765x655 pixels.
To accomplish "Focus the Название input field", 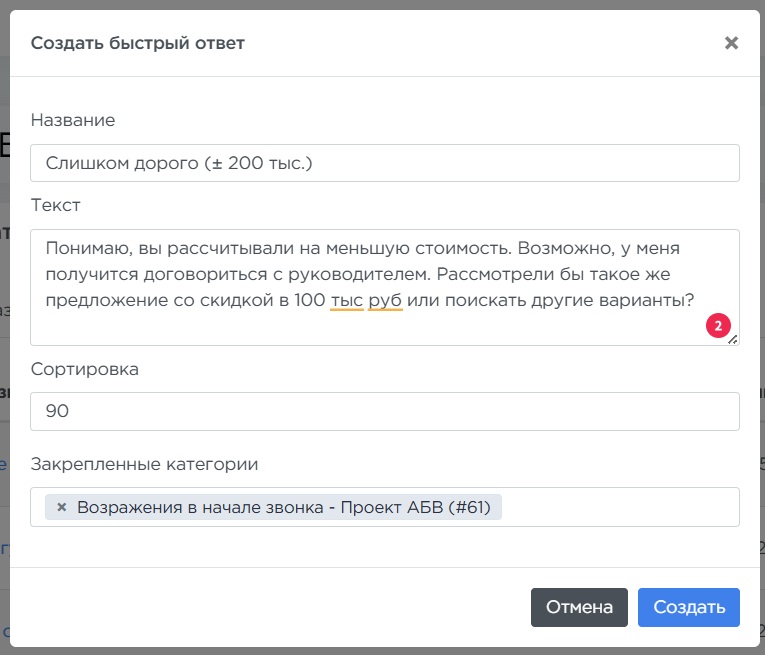I will [x=385, y=163].
